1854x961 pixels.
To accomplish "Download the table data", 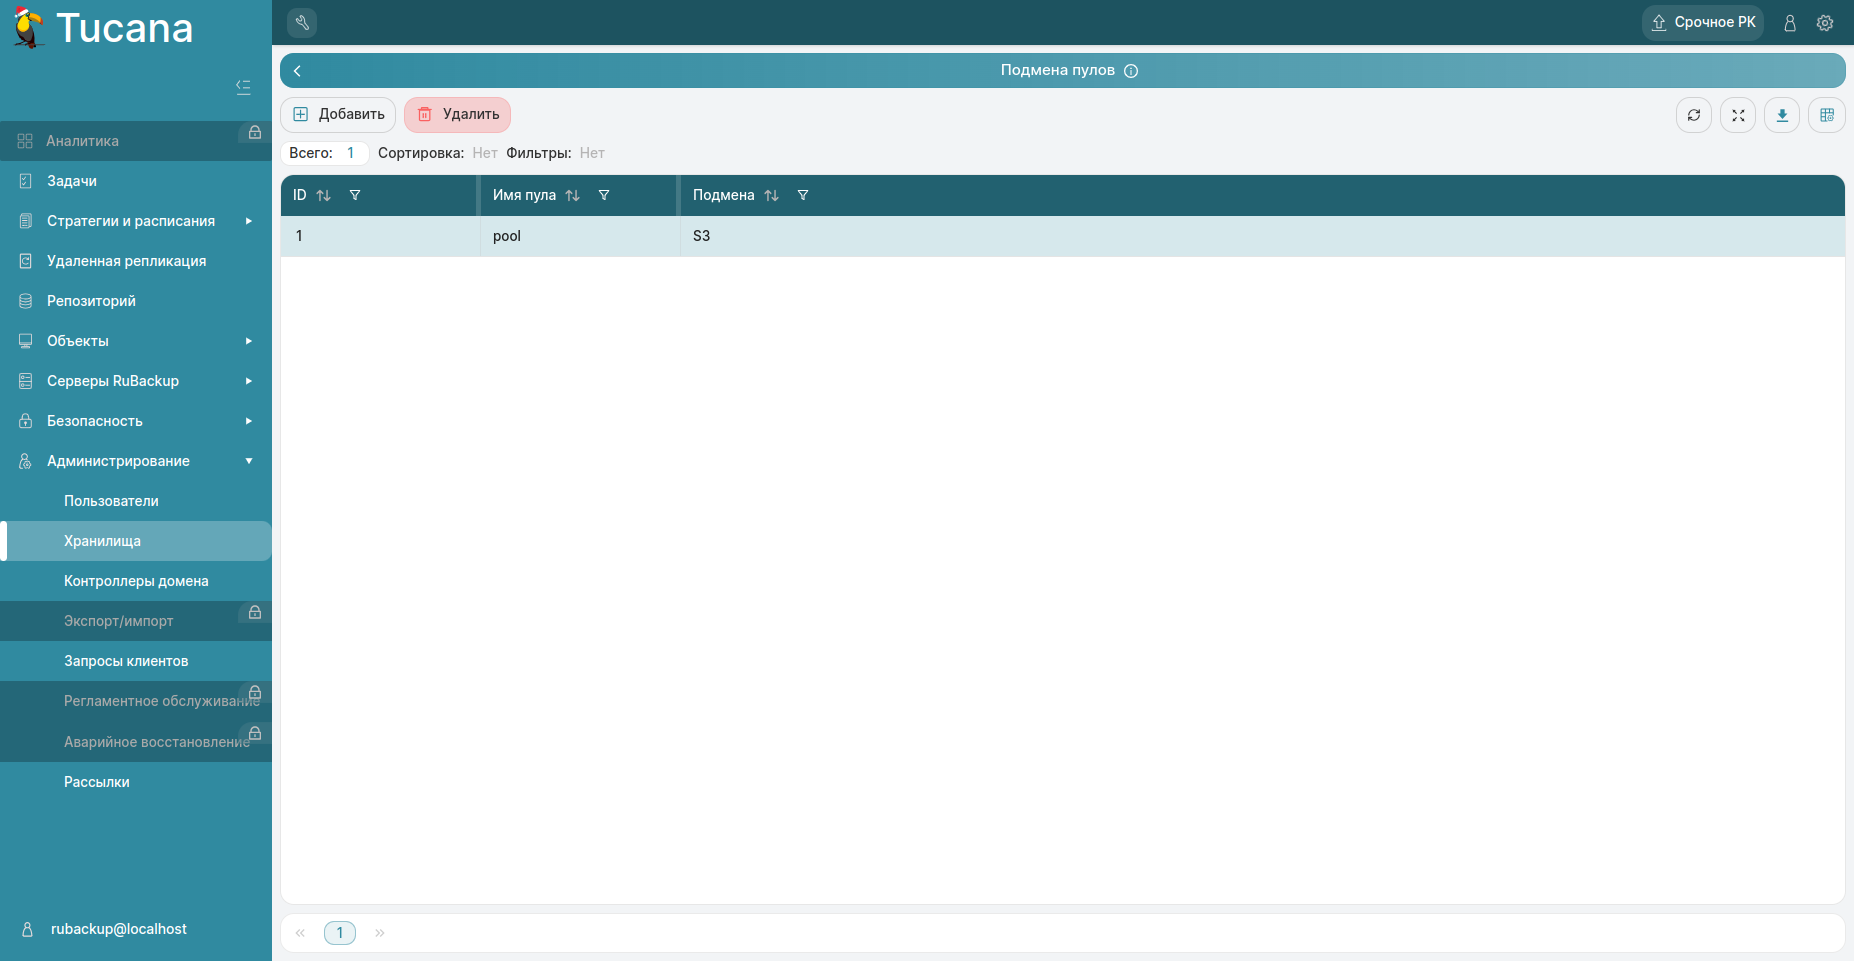I will pyautogui.click(x=1781, y=115).
